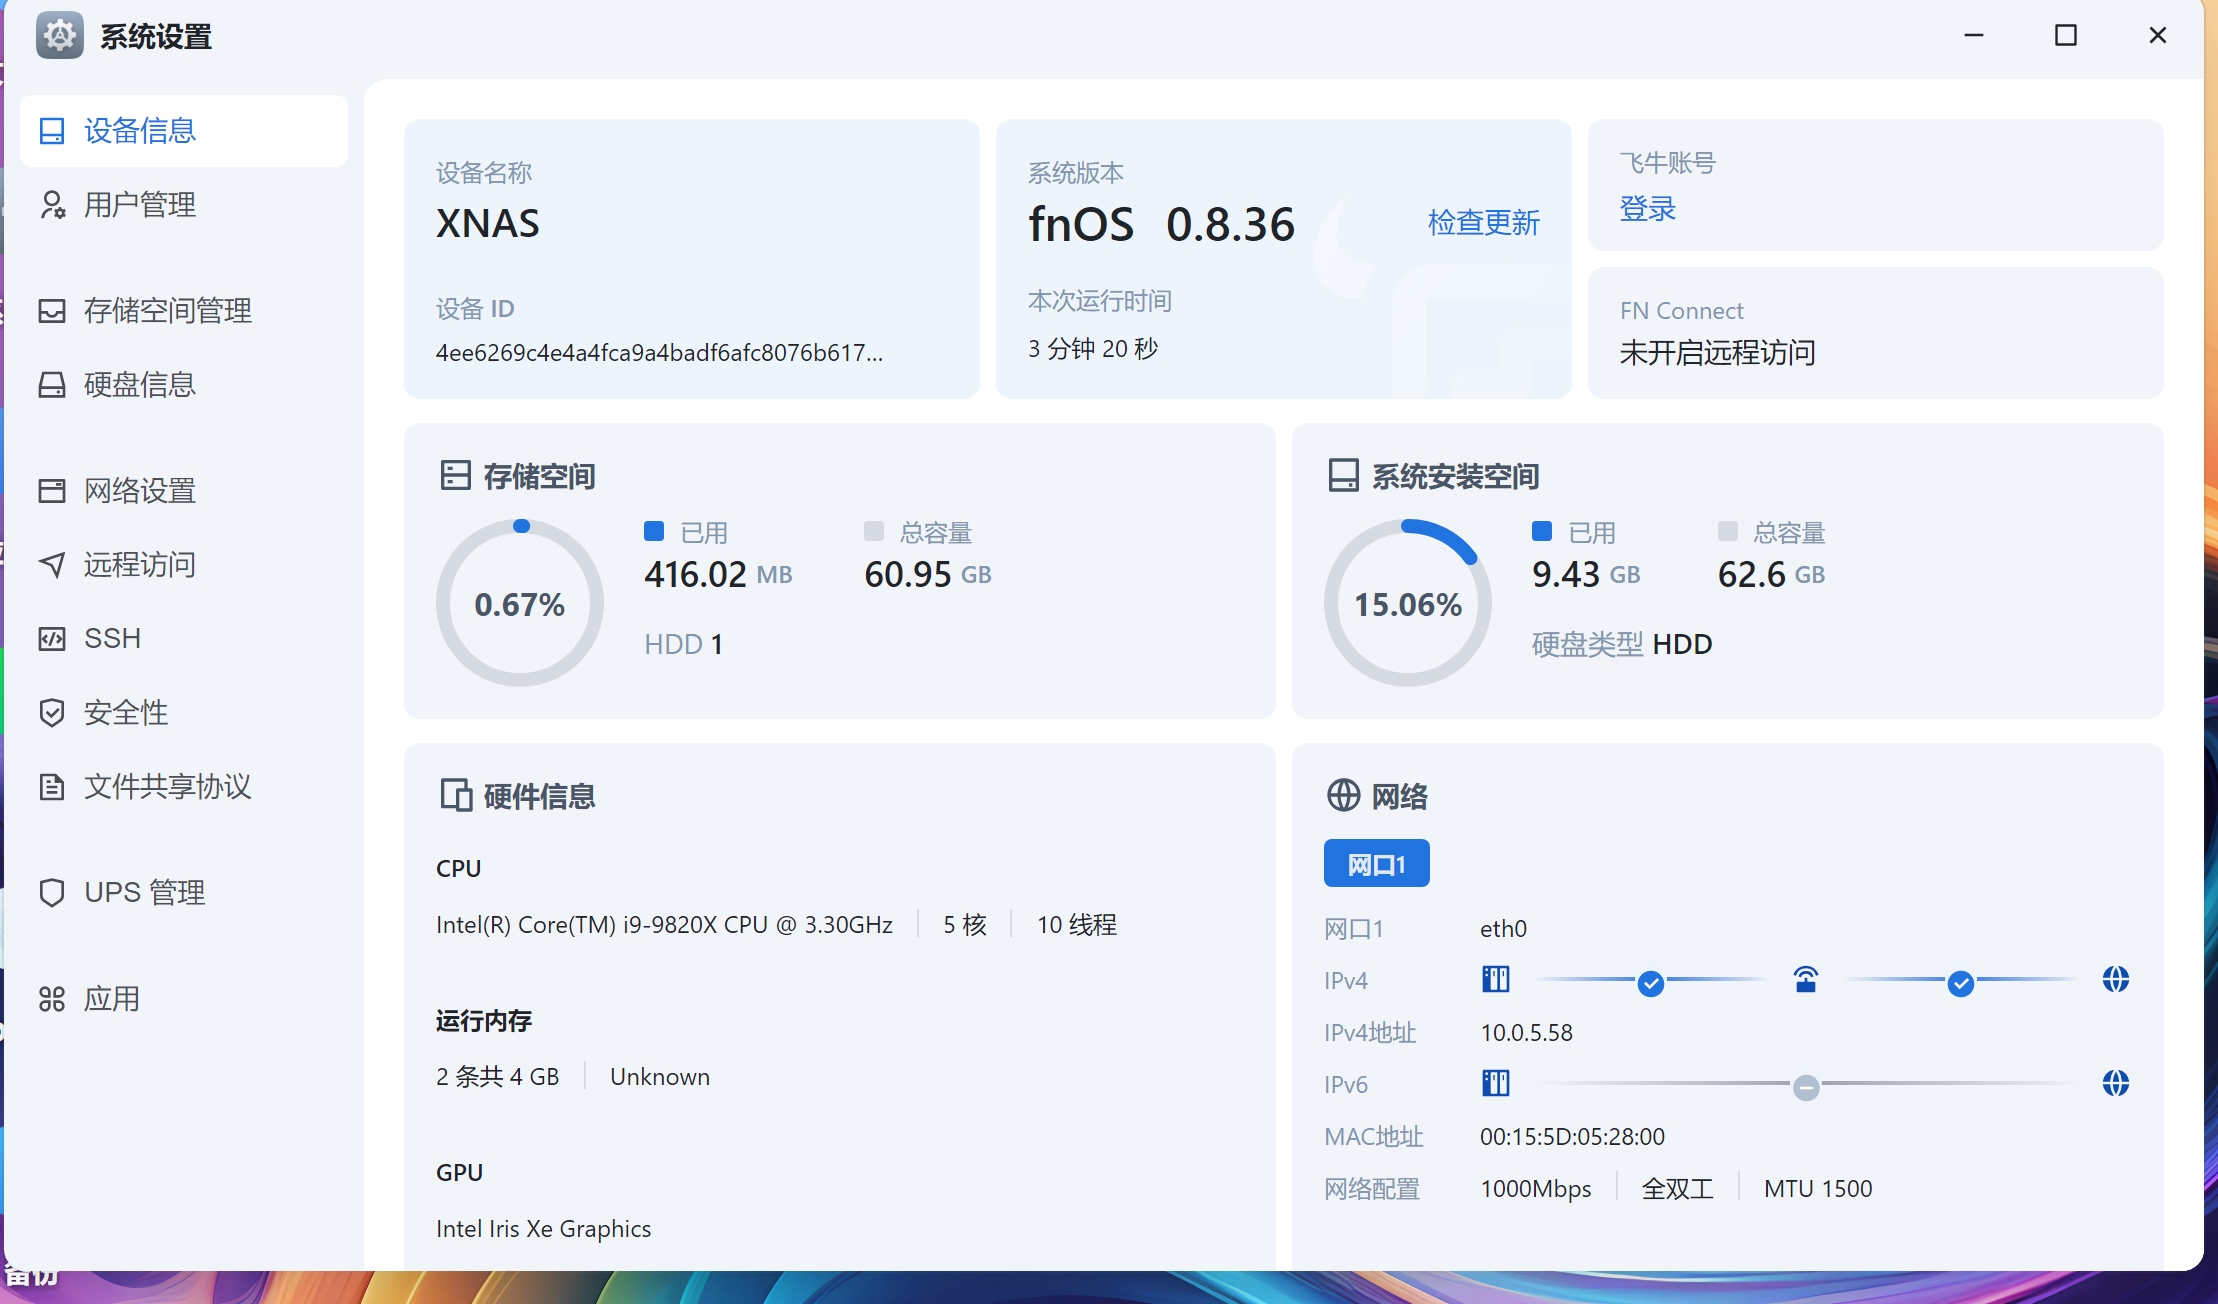
Task: Click the 文件共享协议 document icon
Action: [52, 787]
